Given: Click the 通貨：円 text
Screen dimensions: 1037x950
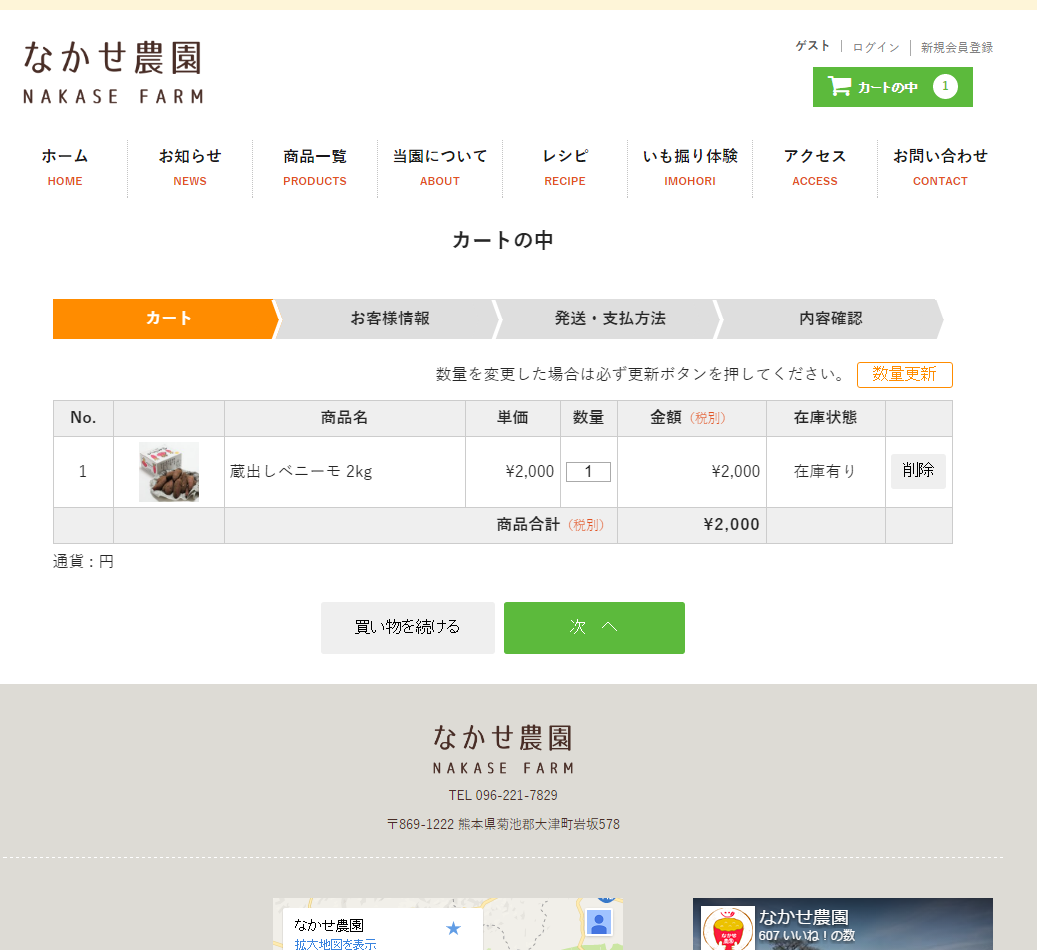Looking at the screenshot, I should coord(83,562).
